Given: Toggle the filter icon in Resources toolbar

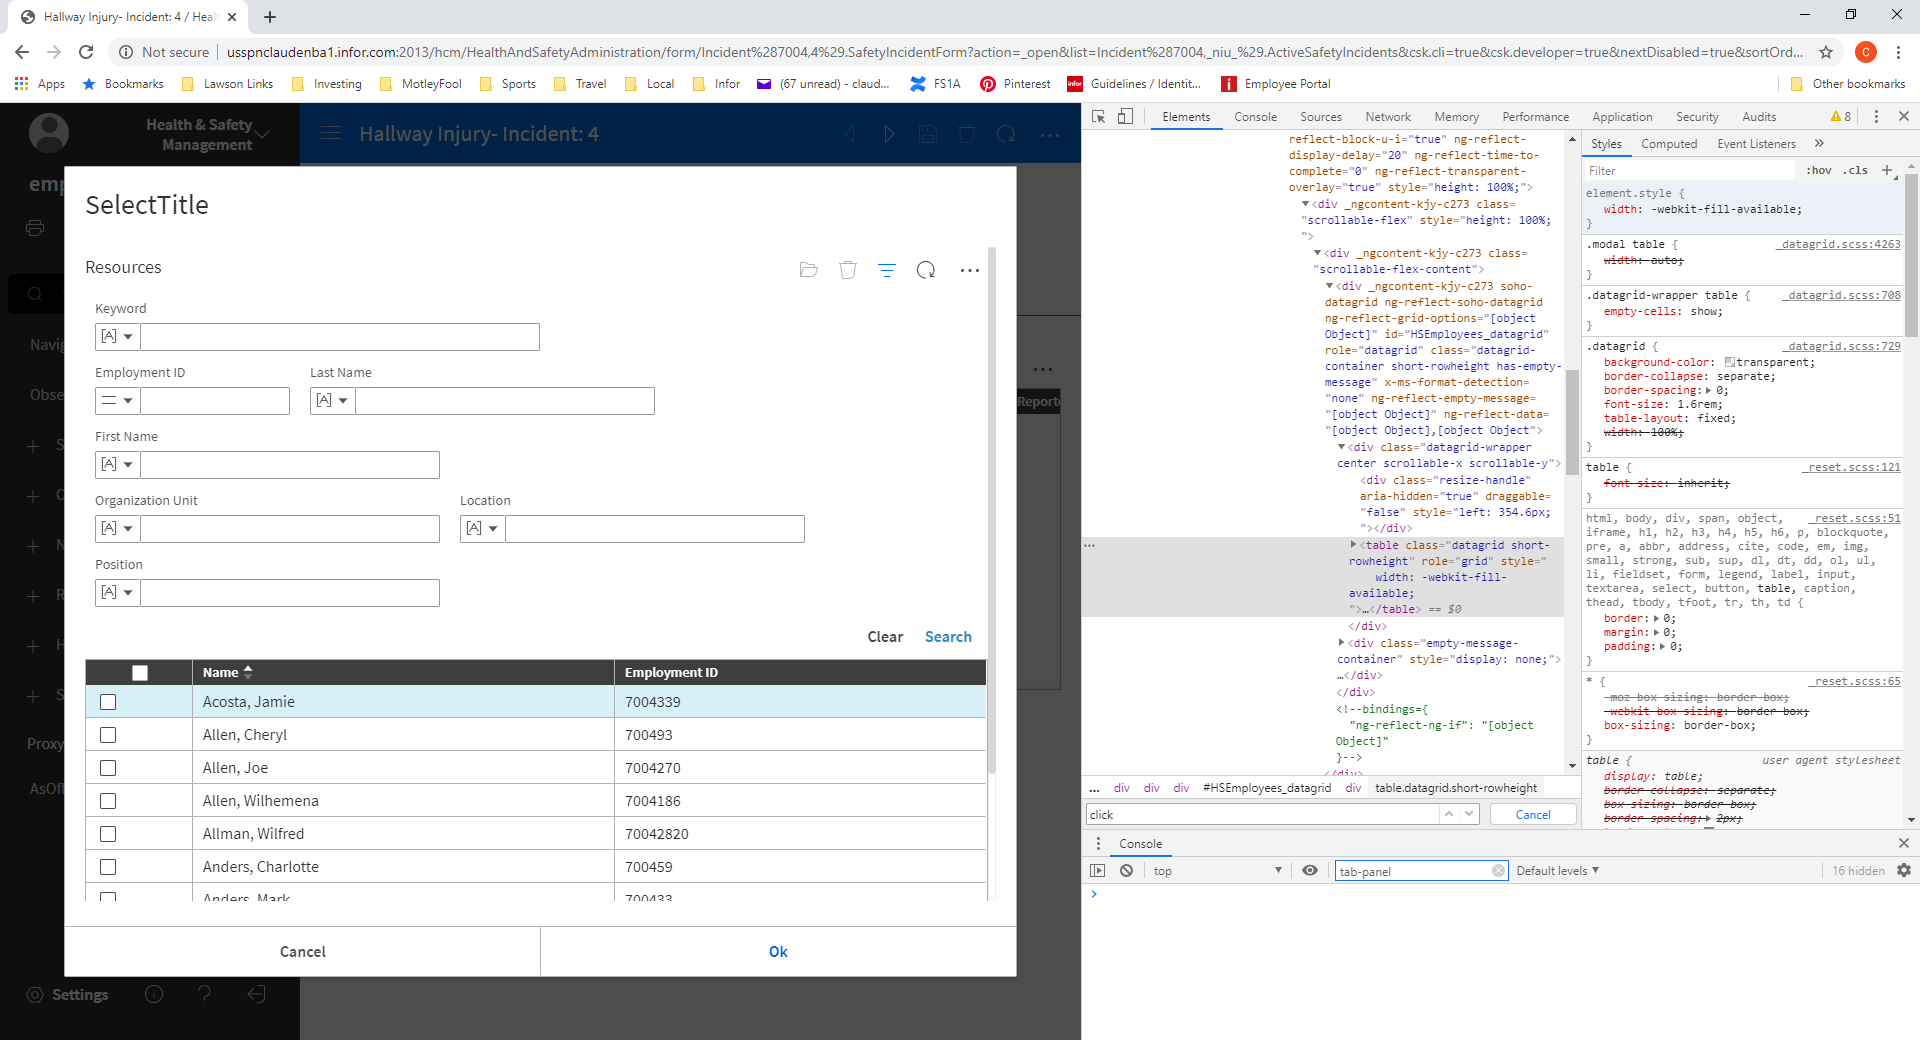Looking at the screenshot, I should point(887,270).
